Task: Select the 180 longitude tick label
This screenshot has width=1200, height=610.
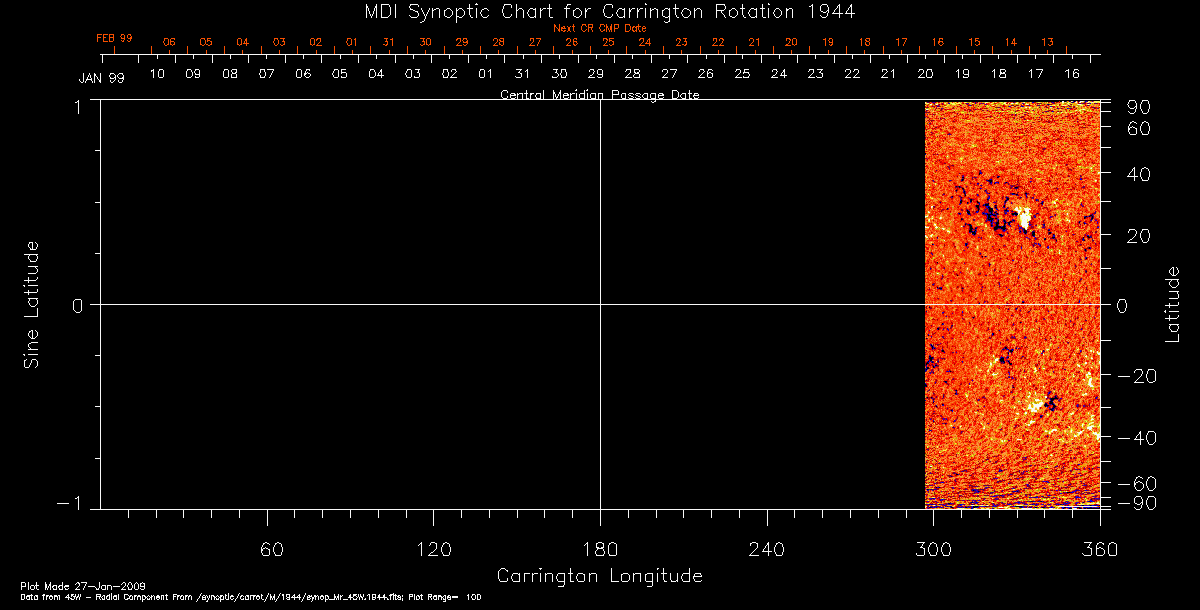Action: [x=600, y=548]
